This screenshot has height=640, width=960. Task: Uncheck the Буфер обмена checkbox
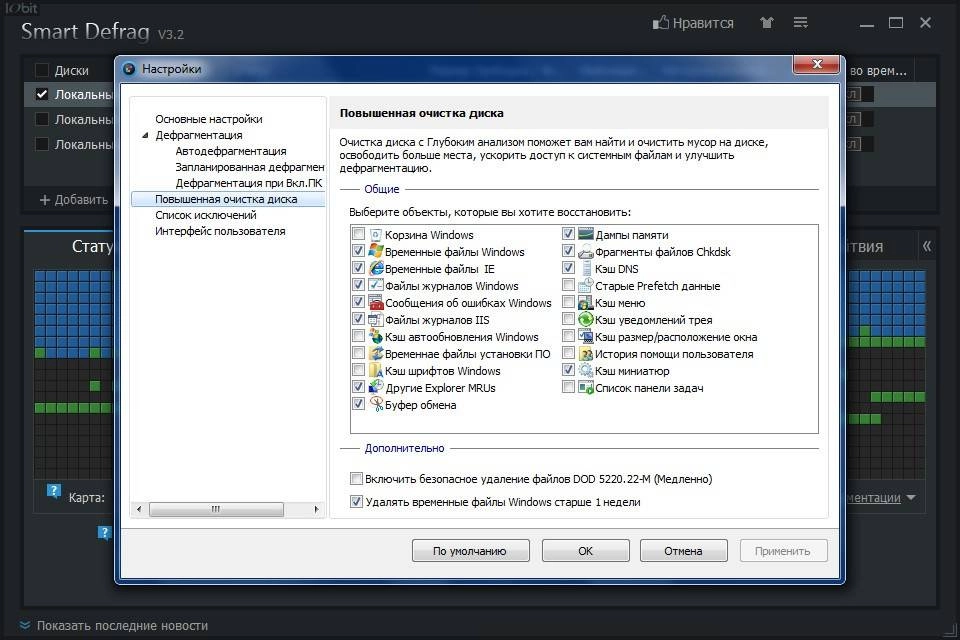click(358, 404)
